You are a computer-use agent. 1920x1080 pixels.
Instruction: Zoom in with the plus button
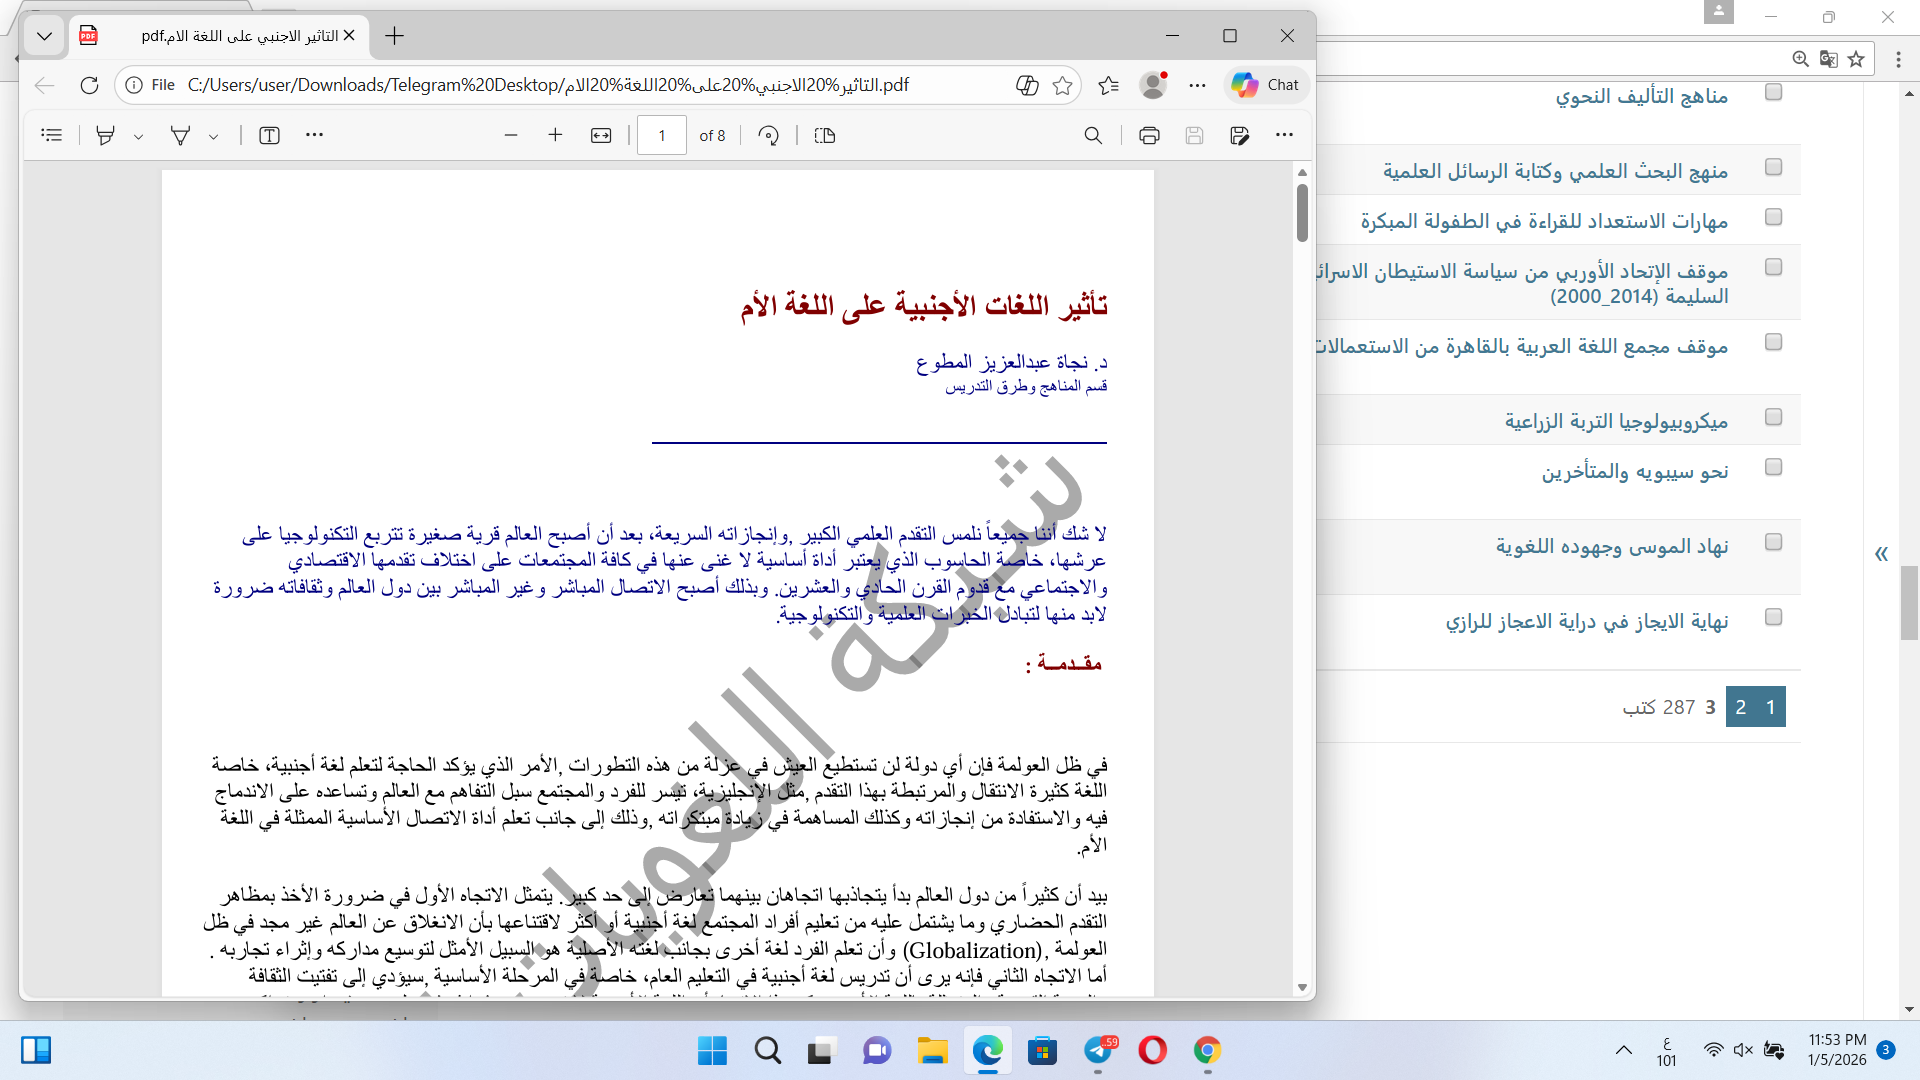click(x=556, y=135)
